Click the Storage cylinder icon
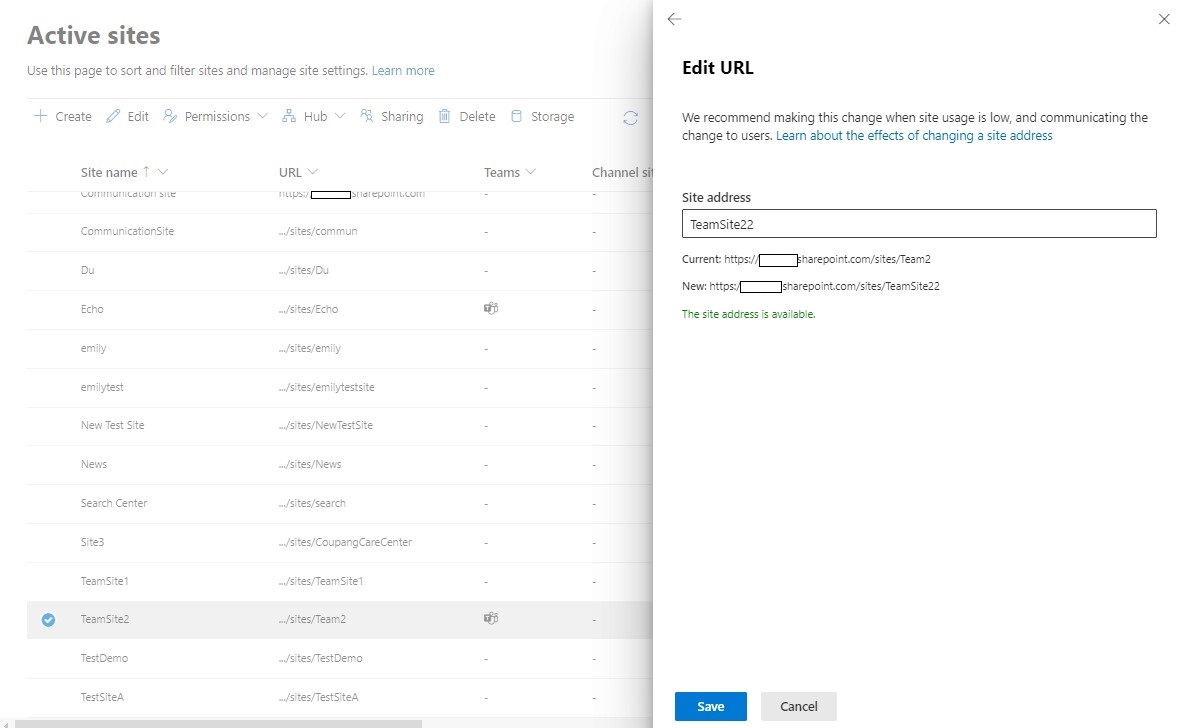This screenshot has width=1186, height=728. coord(517,116)
